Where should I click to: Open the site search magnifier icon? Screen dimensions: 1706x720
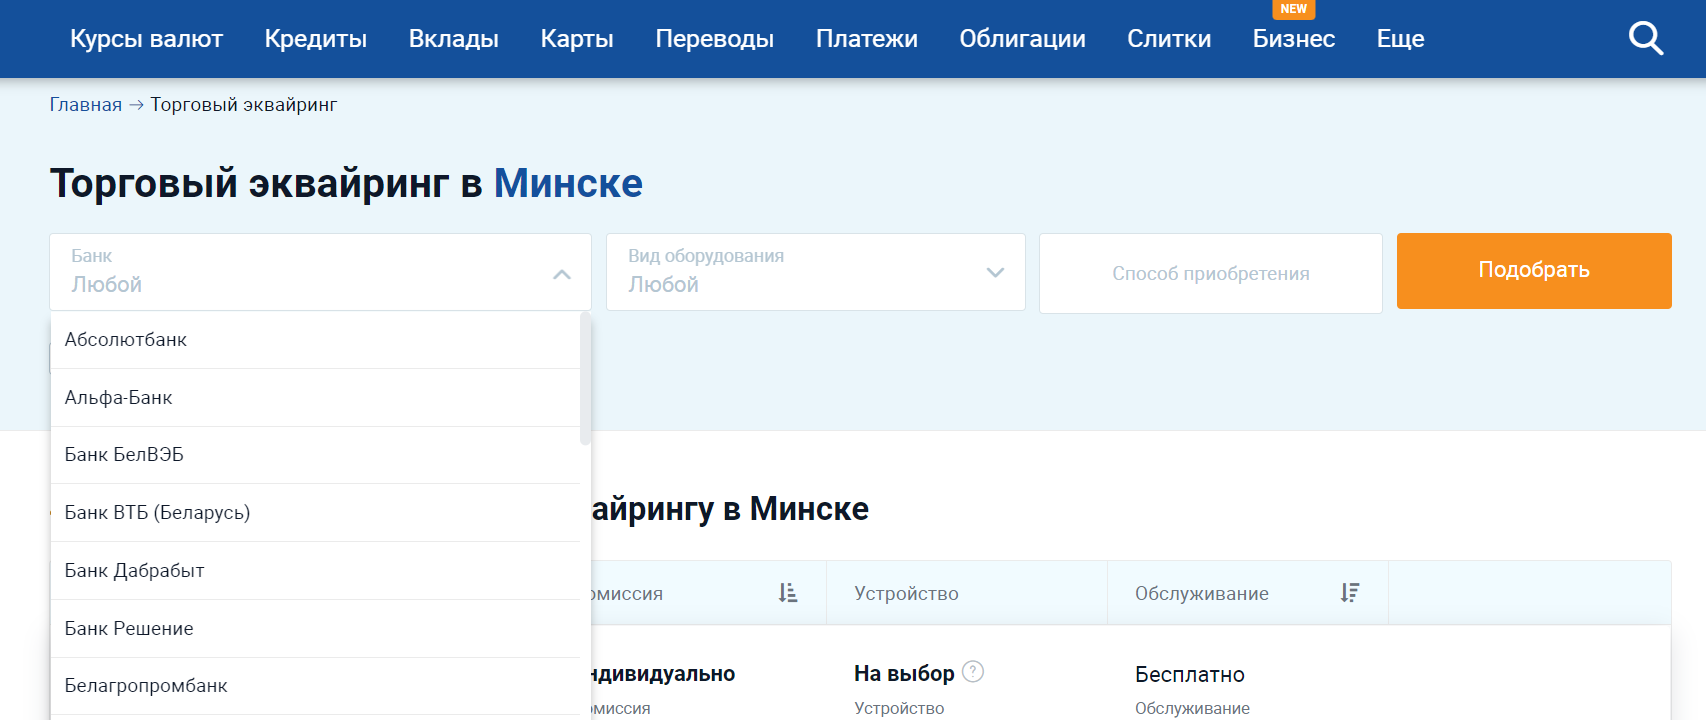point(1645,39)
